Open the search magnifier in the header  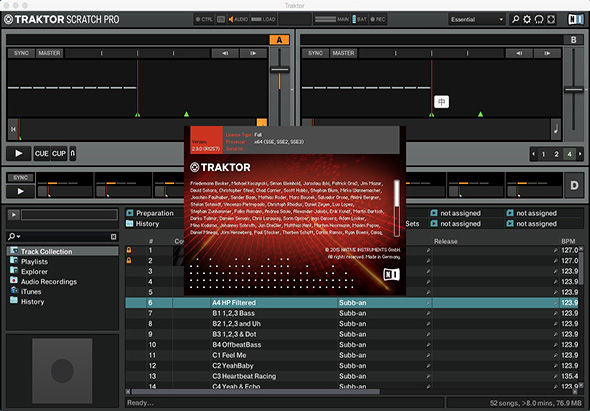(x=515, y=19)
